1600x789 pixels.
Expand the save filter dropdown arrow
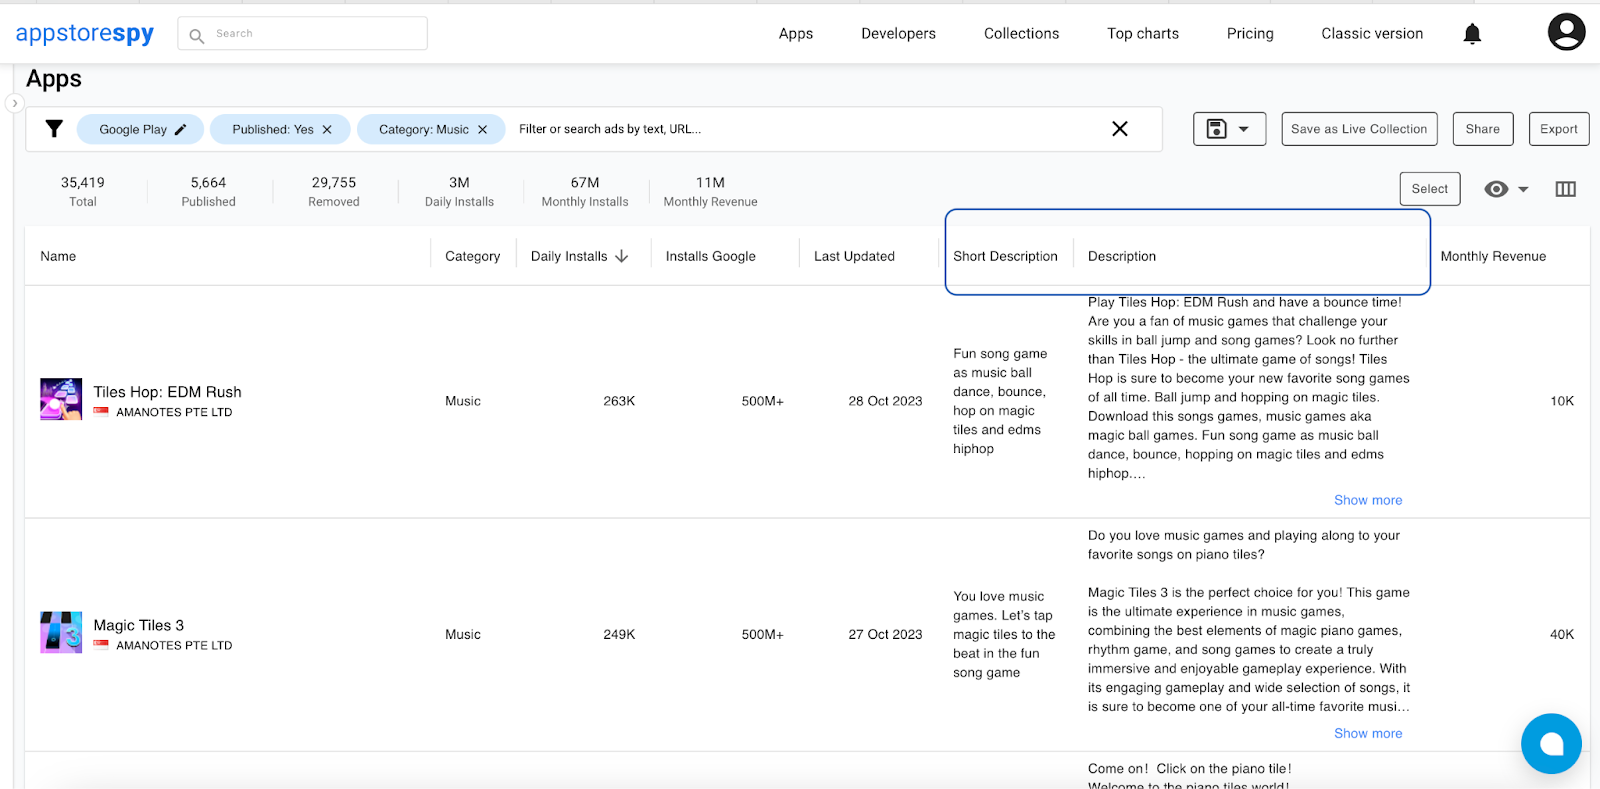click(x=1244, y=129)
